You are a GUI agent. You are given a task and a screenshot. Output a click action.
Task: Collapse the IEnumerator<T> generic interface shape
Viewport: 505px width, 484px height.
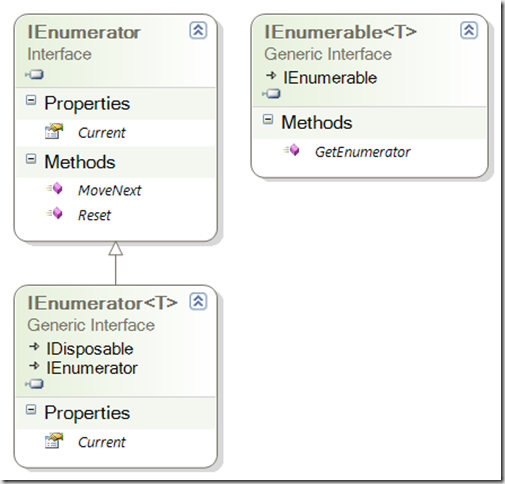[x=198, y=302]
